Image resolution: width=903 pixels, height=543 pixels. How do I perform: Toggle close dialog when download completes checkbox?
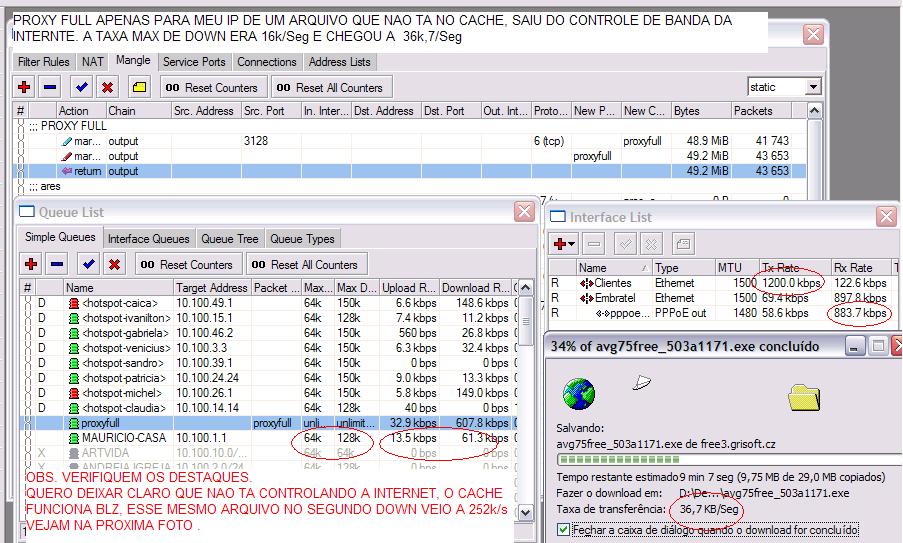(563, 529)
